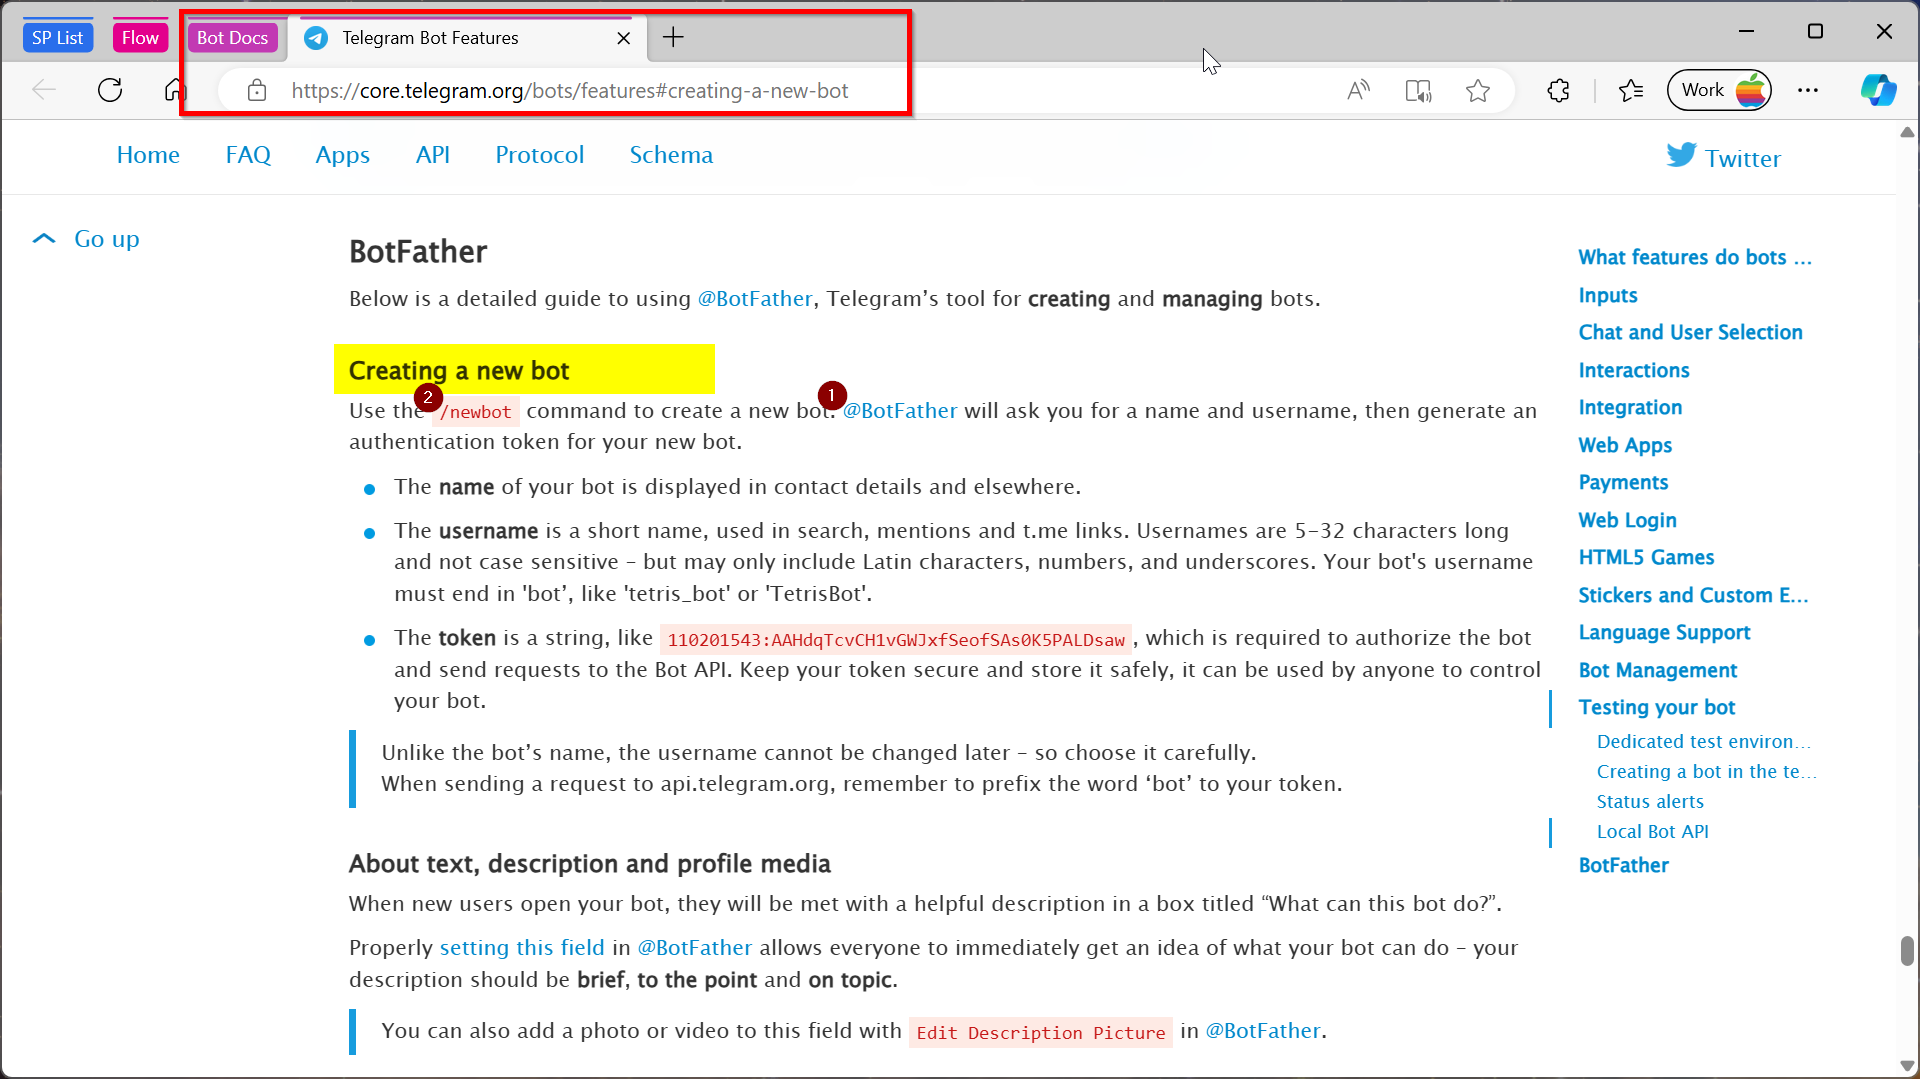
Task: Jump to Interactions section
Action: pos(1633,370)
